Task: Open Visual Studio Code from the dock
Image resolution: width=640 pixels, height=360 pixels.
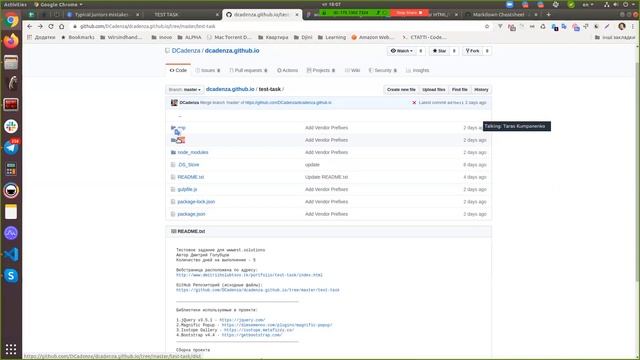Action: (11, 254)
